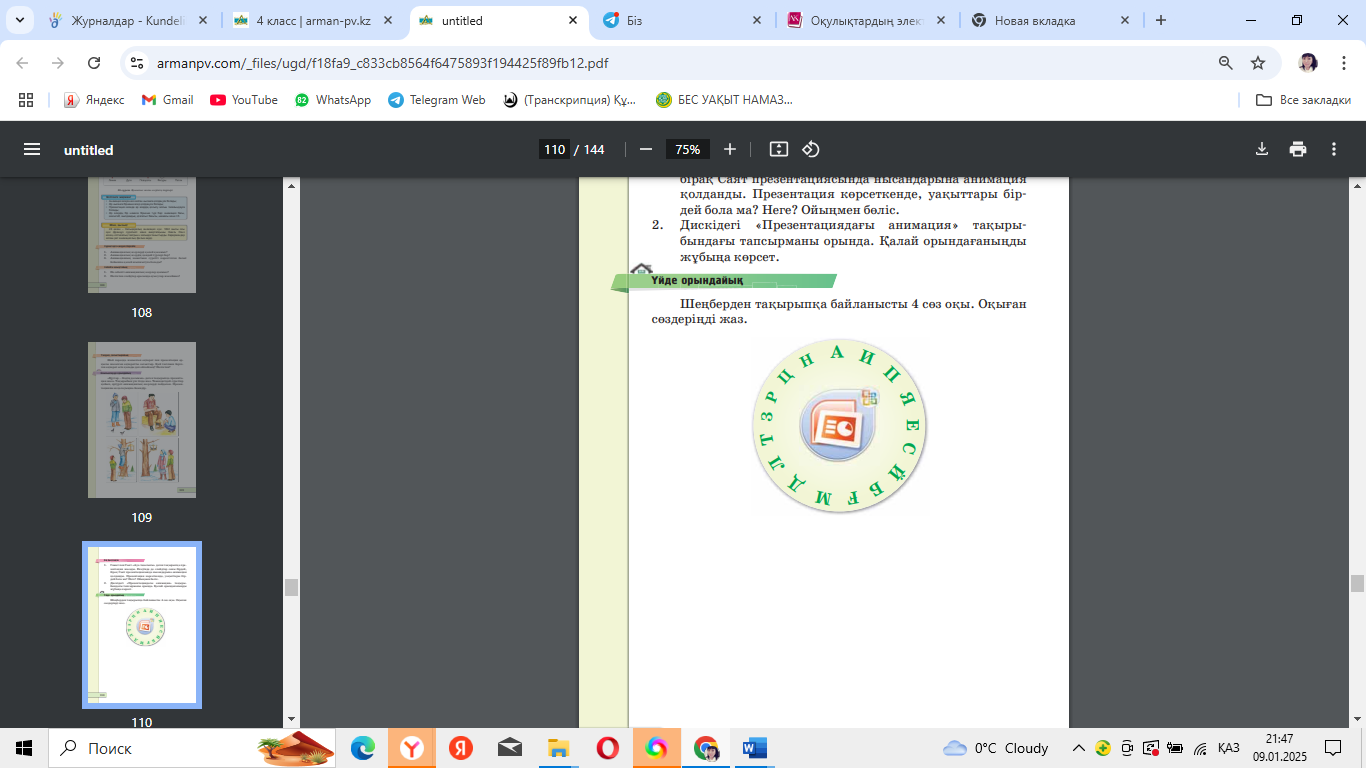The image size is (1366, 768).
Task: Print the PDF document
Action: point(1298,149)
